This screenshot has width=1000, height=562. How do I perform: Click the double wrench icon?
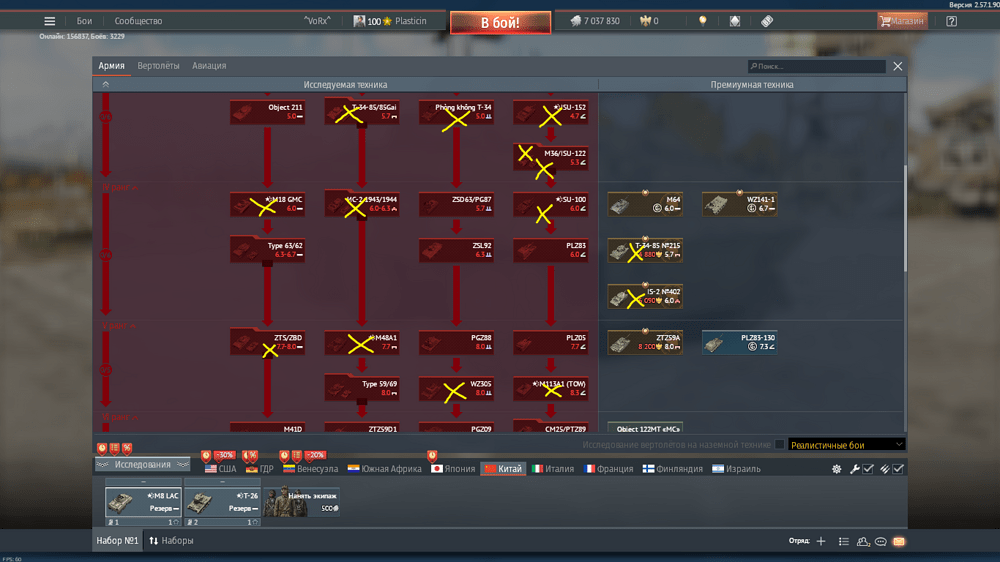pos(885,469)
